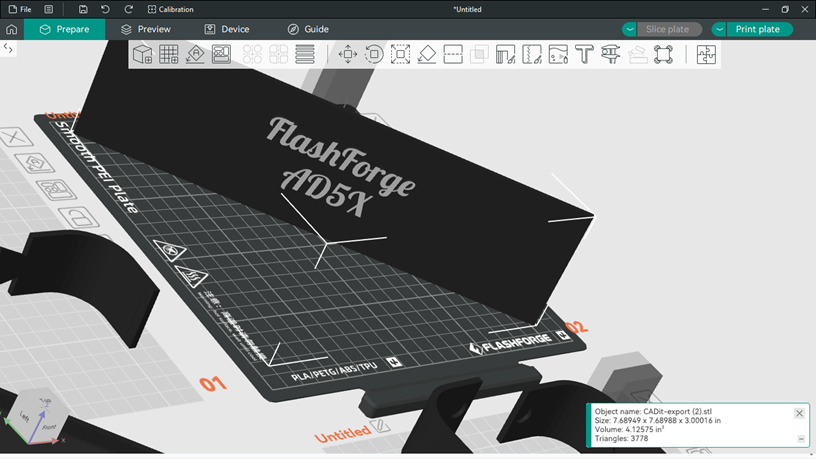
Task: Open the Measure caliper tool
Action: (x=611, y=54)
